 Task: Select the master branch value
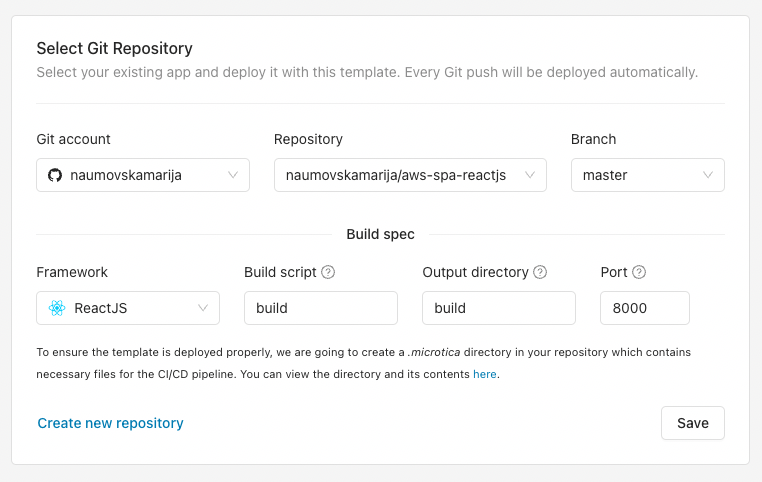pyautogui.click(x=605, y=175)
